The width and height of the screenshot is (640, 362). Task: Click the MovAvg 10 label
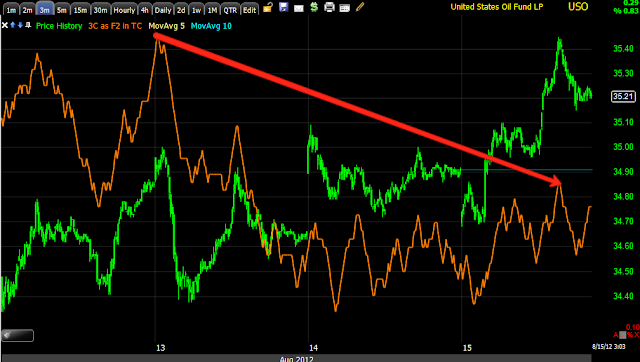[211, 26]
